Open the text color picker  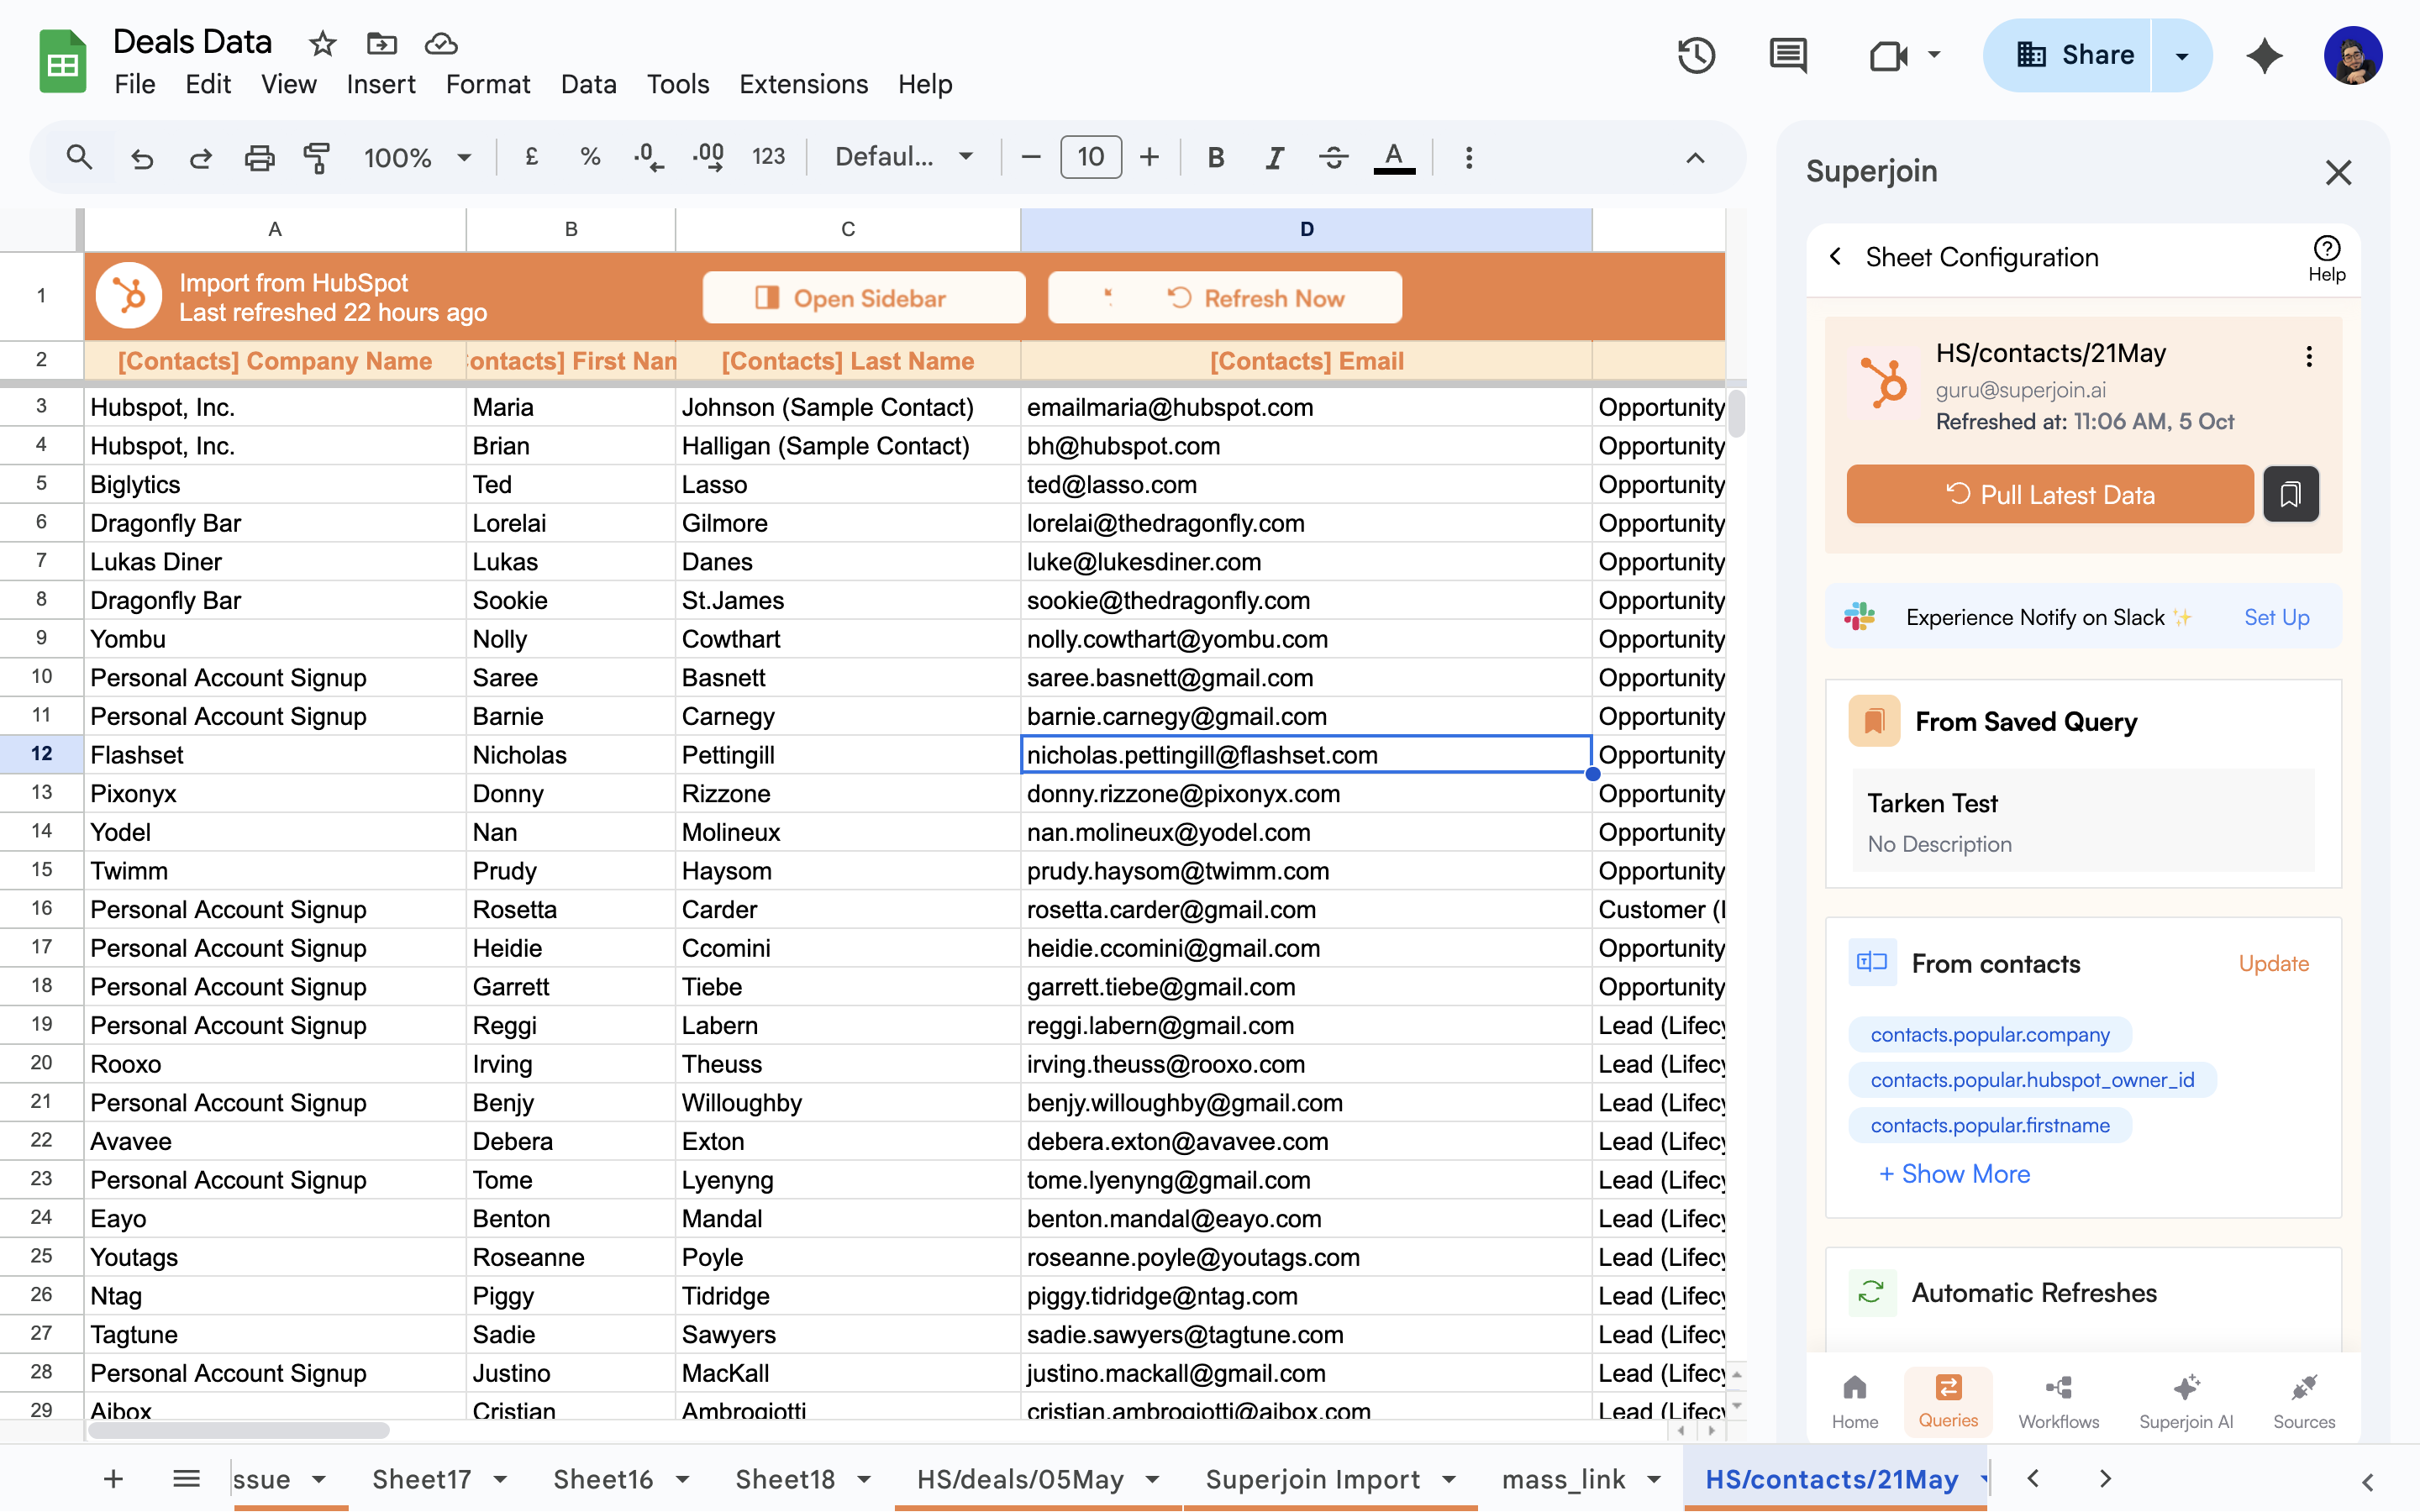coord(1393,157)
